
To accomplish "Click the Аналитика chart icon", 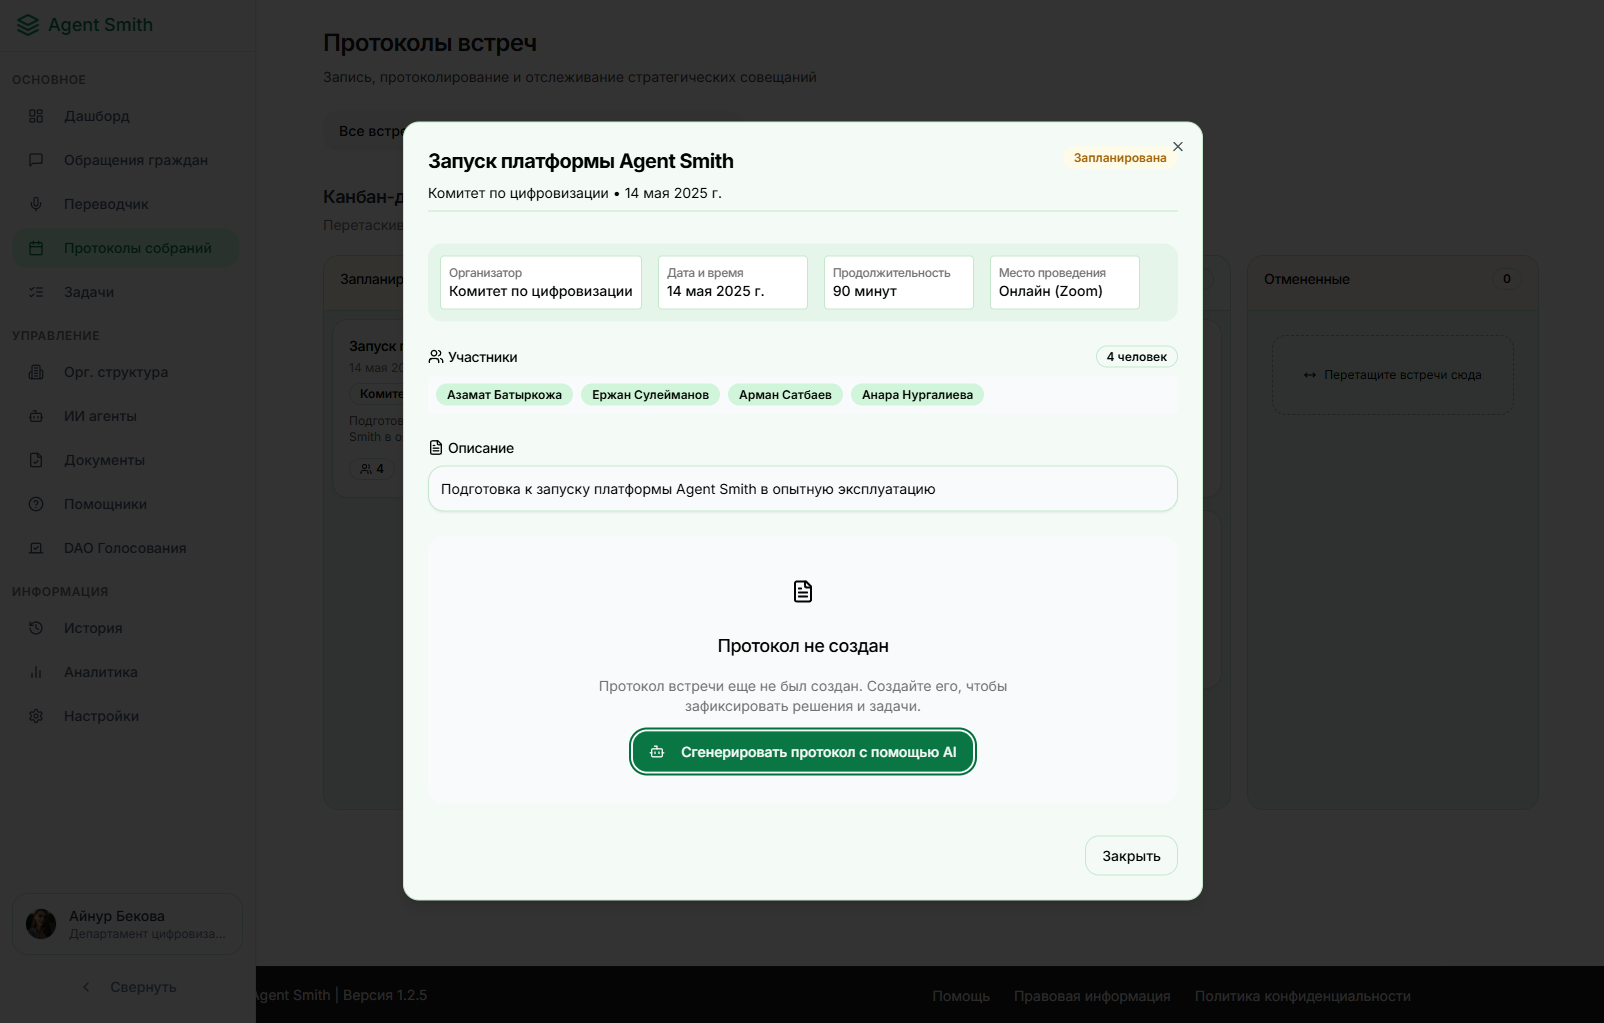I will point(36,672).
